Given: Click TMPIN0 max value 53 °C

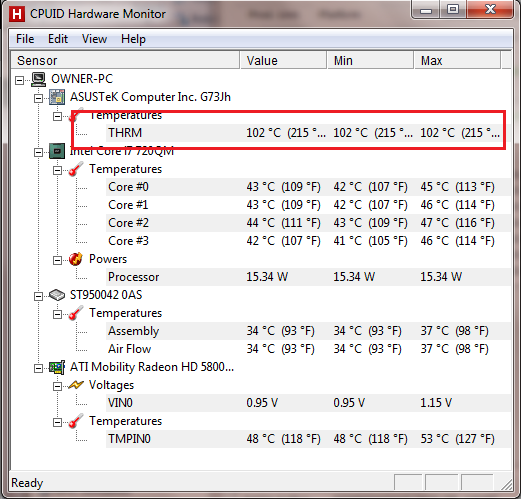Looking at the screenshot, I should 457,439.
